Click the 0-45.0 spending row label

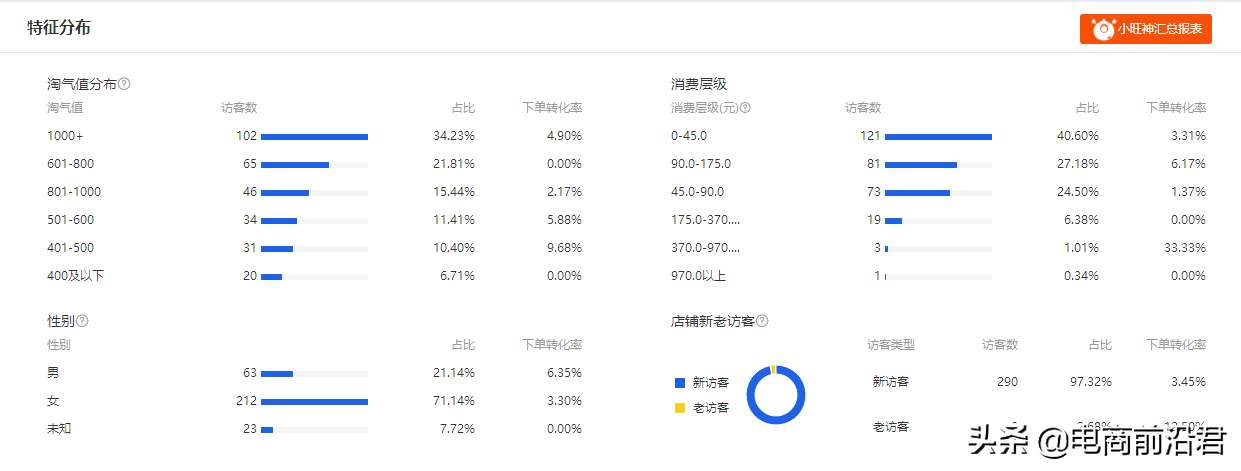pyautogui.click(x=689, y=136)
